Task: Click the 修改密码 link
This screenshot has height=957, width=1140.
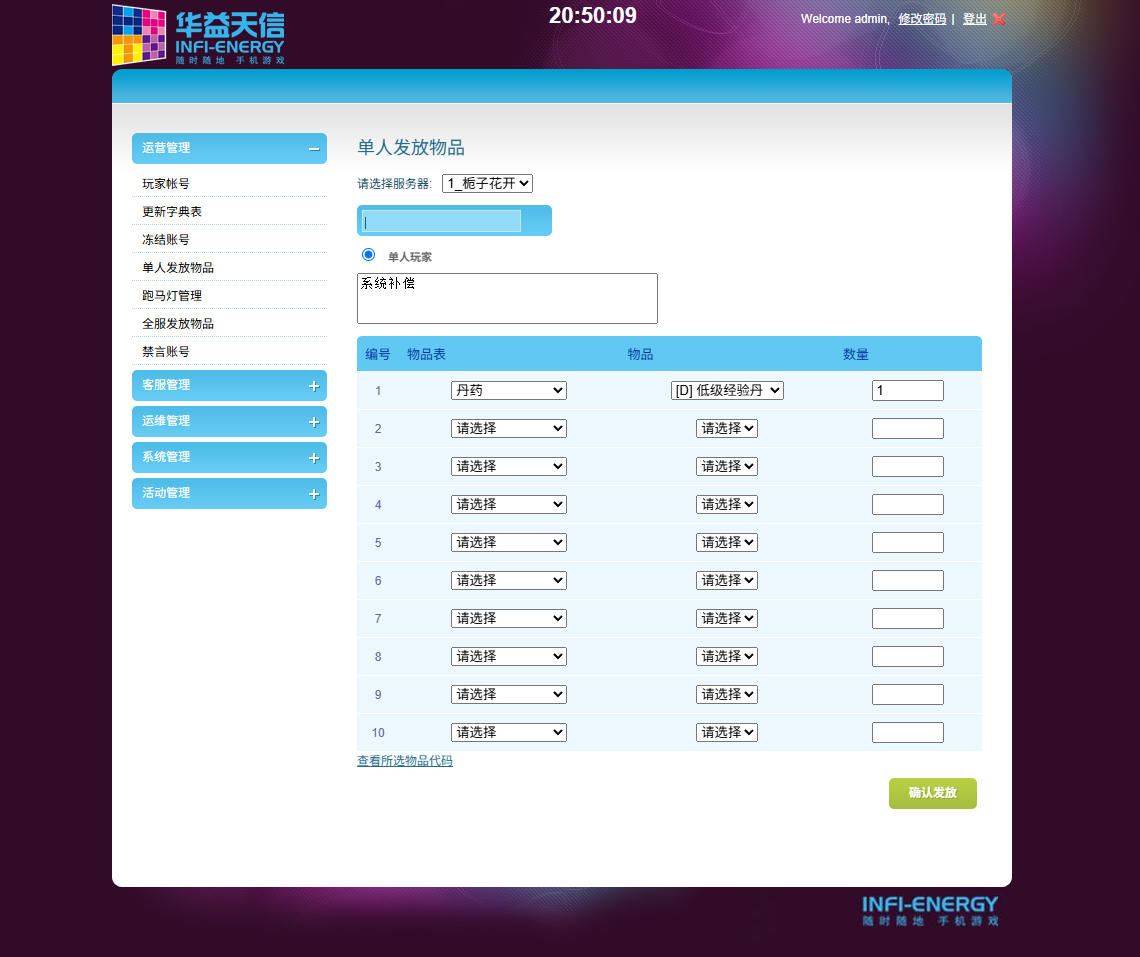Action: pos(922,19)
